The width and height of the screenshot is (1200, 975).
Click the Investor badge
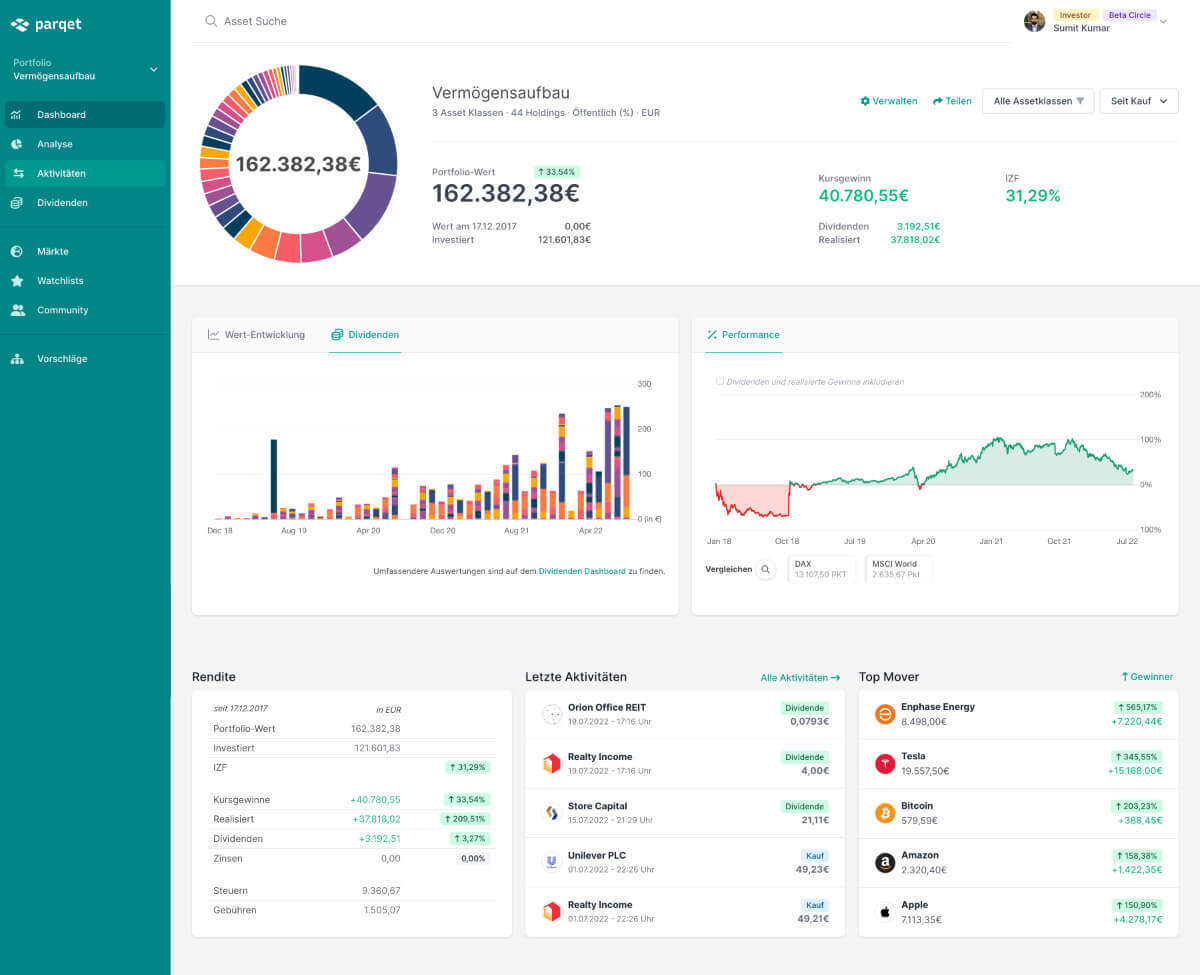click(1076, 15)
